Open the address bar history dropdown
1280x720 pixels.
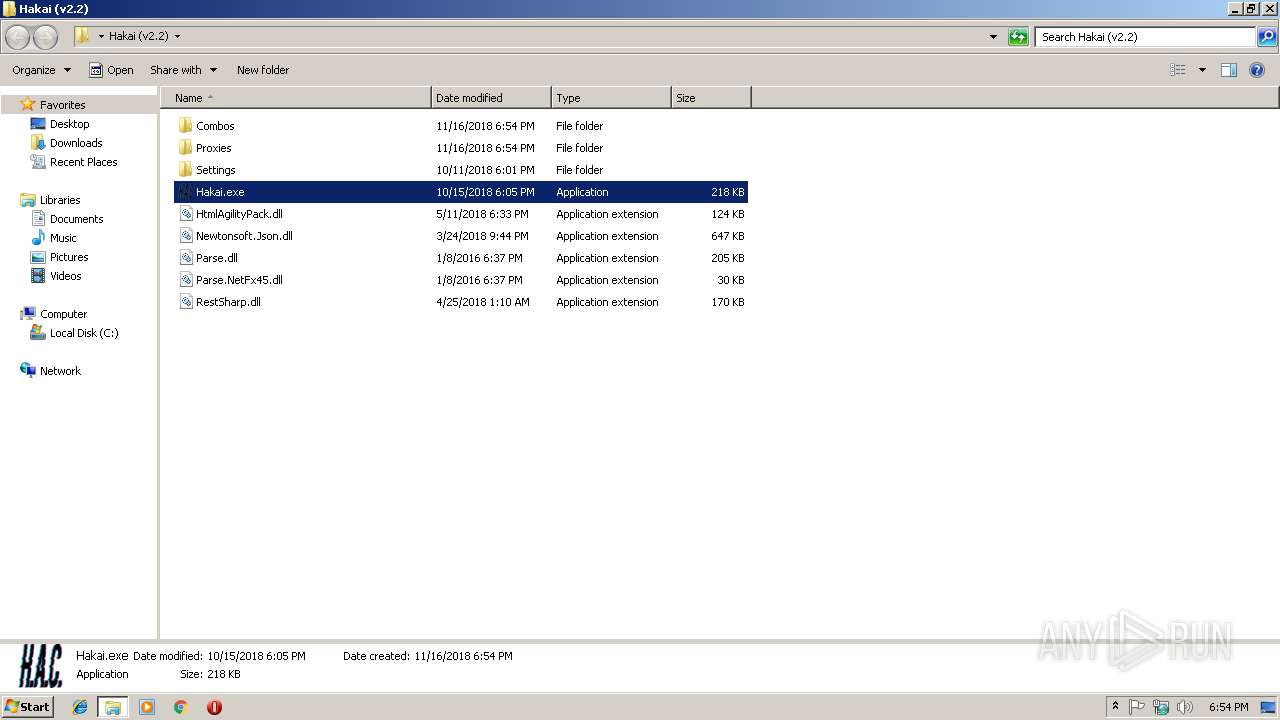point(993,37)
